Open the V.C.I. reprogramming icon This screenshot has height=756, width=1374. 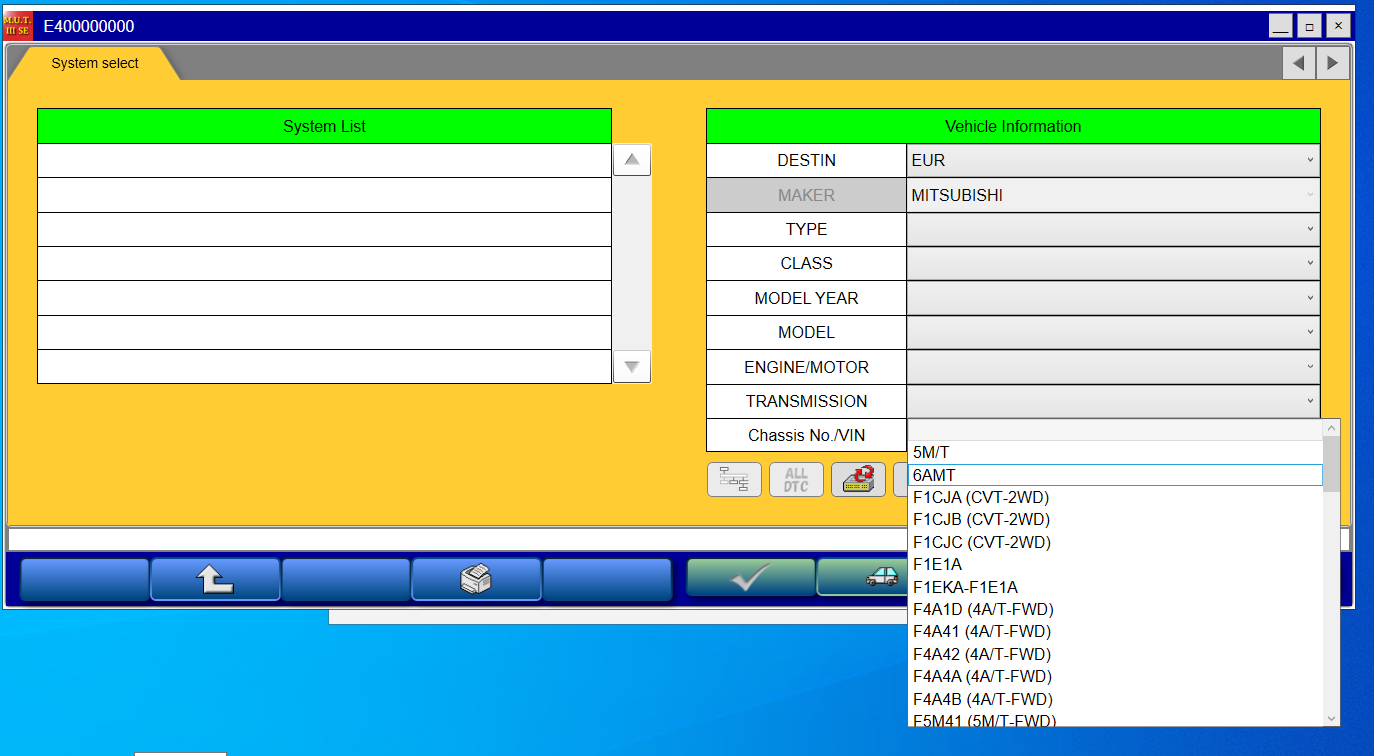858,479
